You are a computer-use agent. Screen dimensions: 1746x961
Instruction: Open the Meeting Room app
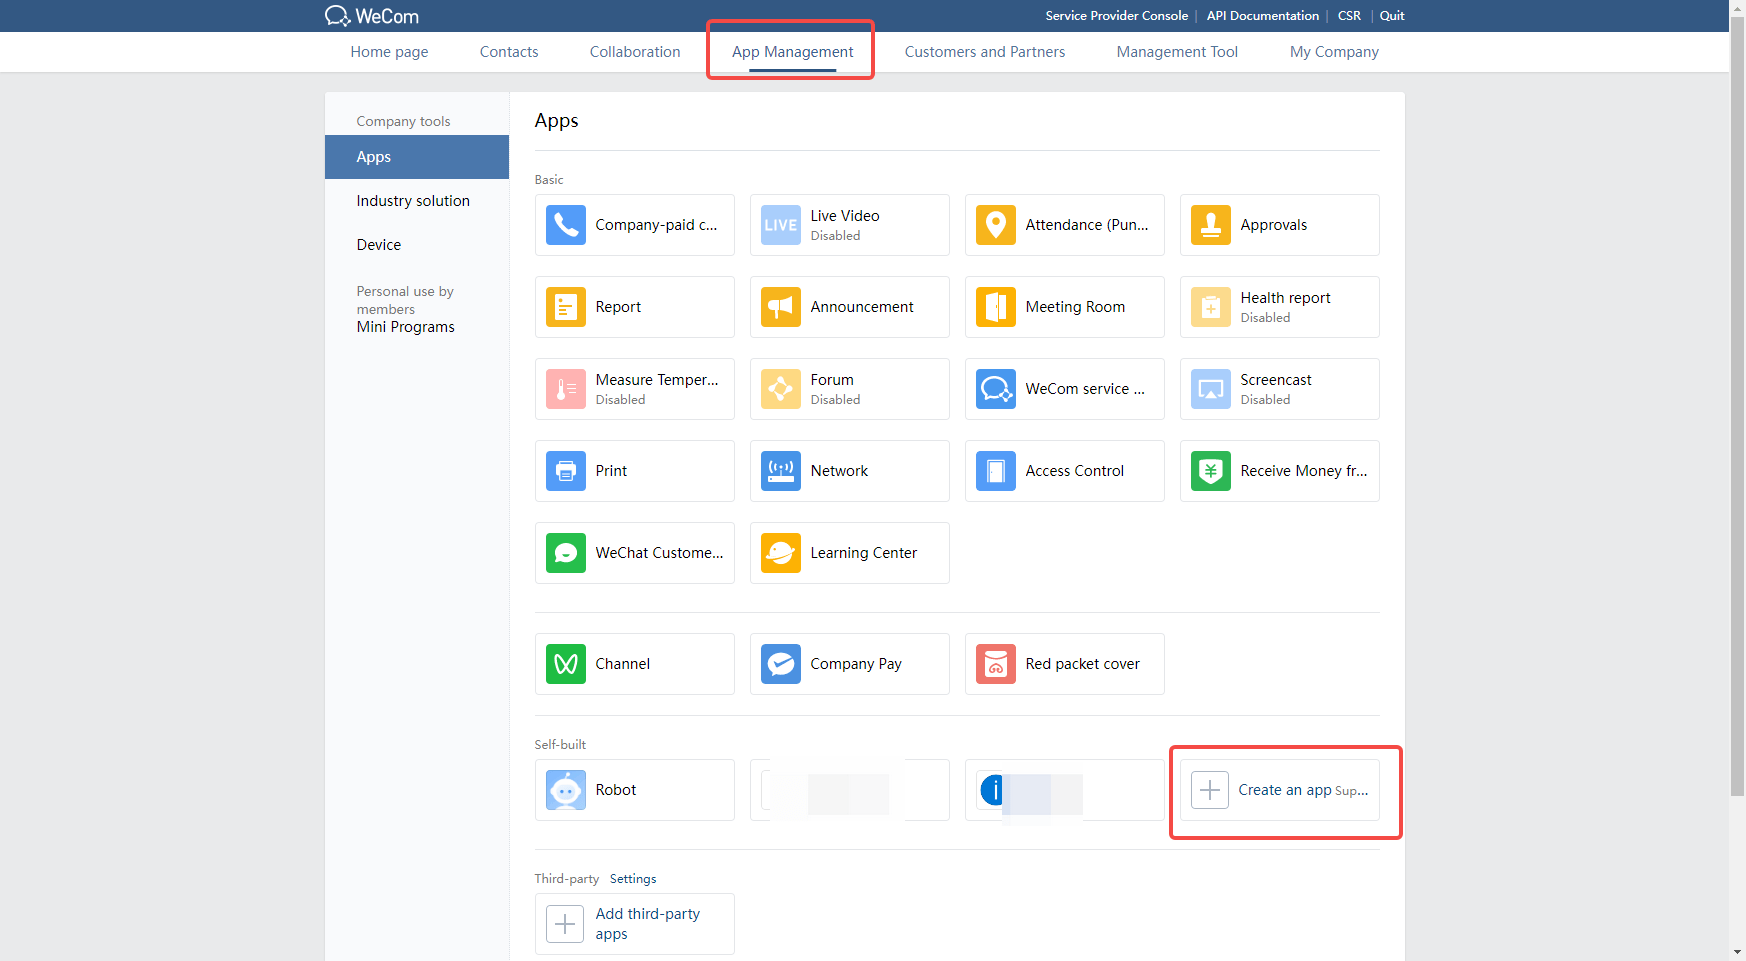click(x=1064, y=307)
